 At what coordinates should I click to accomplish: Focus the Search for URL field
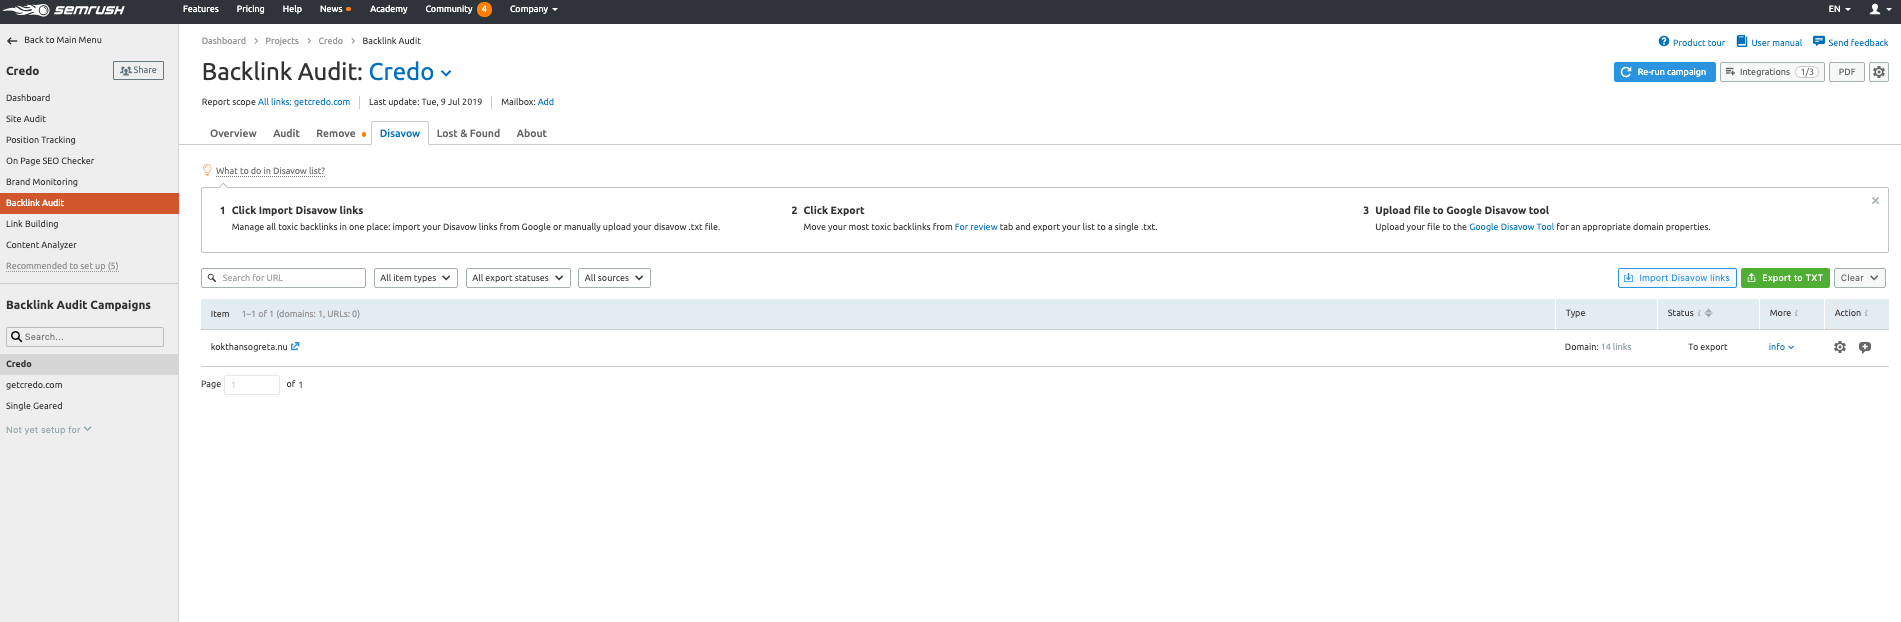[x=283, y=278]
